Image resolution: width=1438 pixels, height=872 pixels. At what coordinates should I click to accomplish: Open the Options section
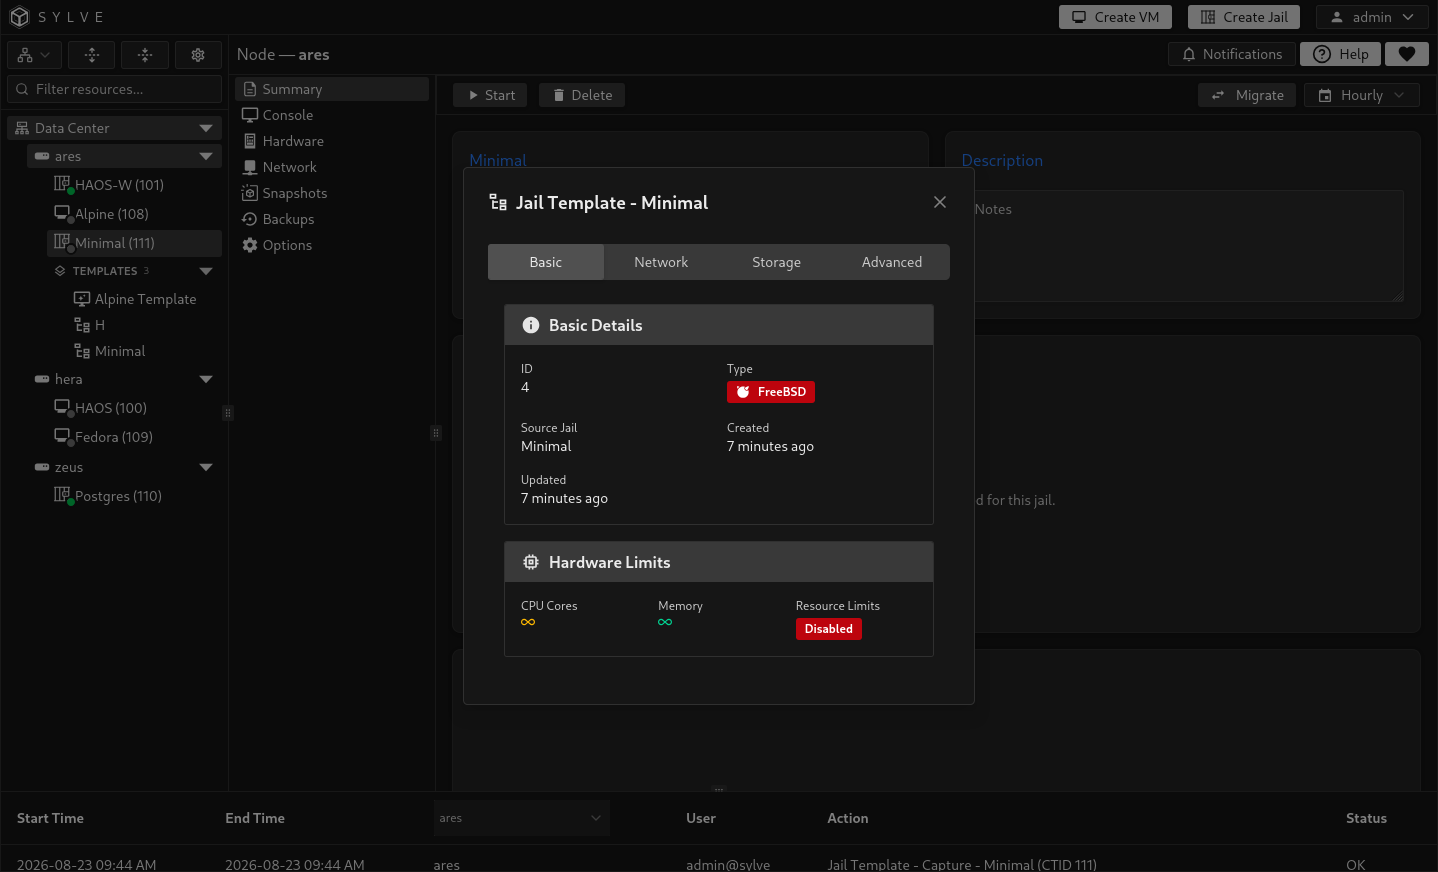pos(332,245)
